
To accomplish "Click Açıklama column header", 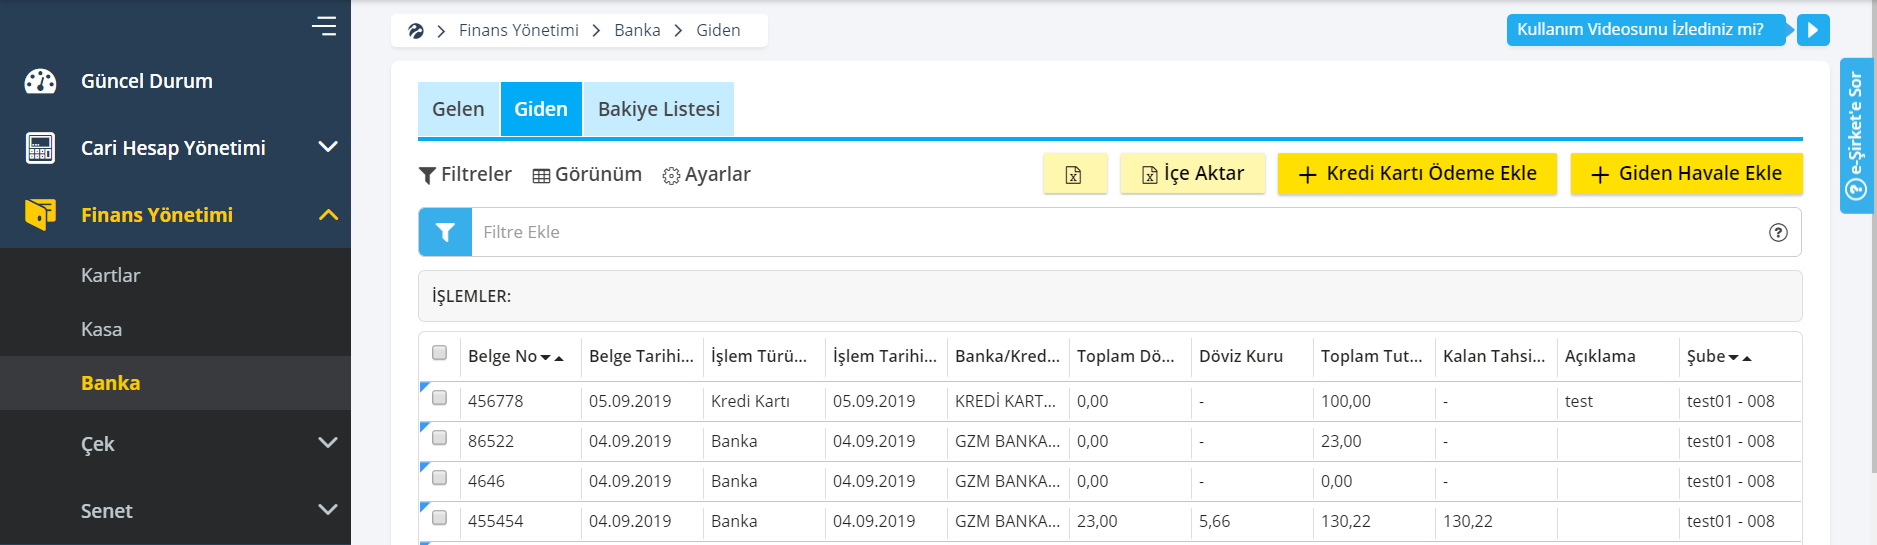I will tap(1600, 356).
